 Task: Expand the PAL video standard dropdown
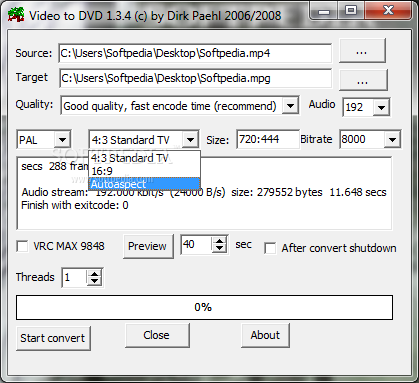pyautogui.click(x=62, y=140)
